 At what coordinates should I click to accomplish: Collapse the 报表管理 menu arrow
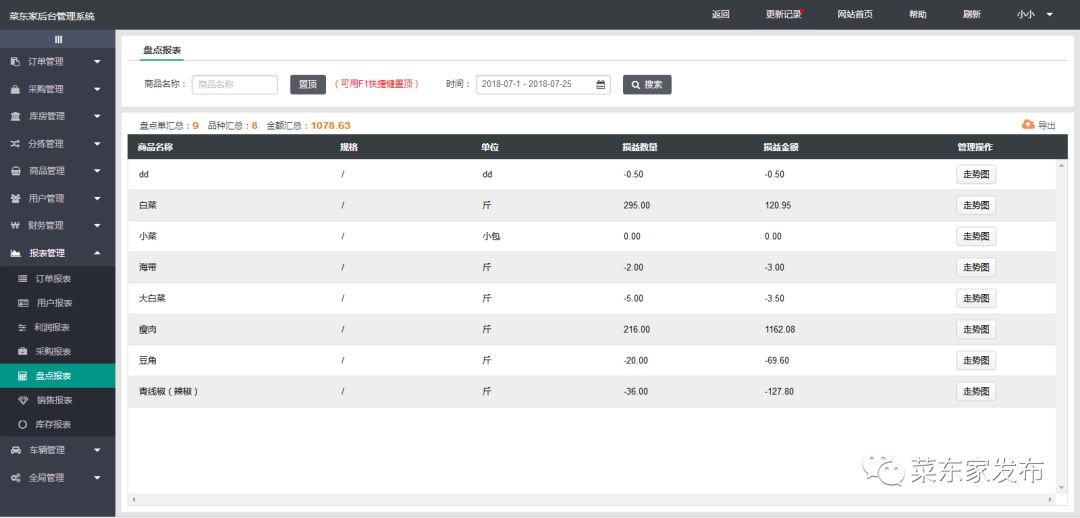pos(97,253)
